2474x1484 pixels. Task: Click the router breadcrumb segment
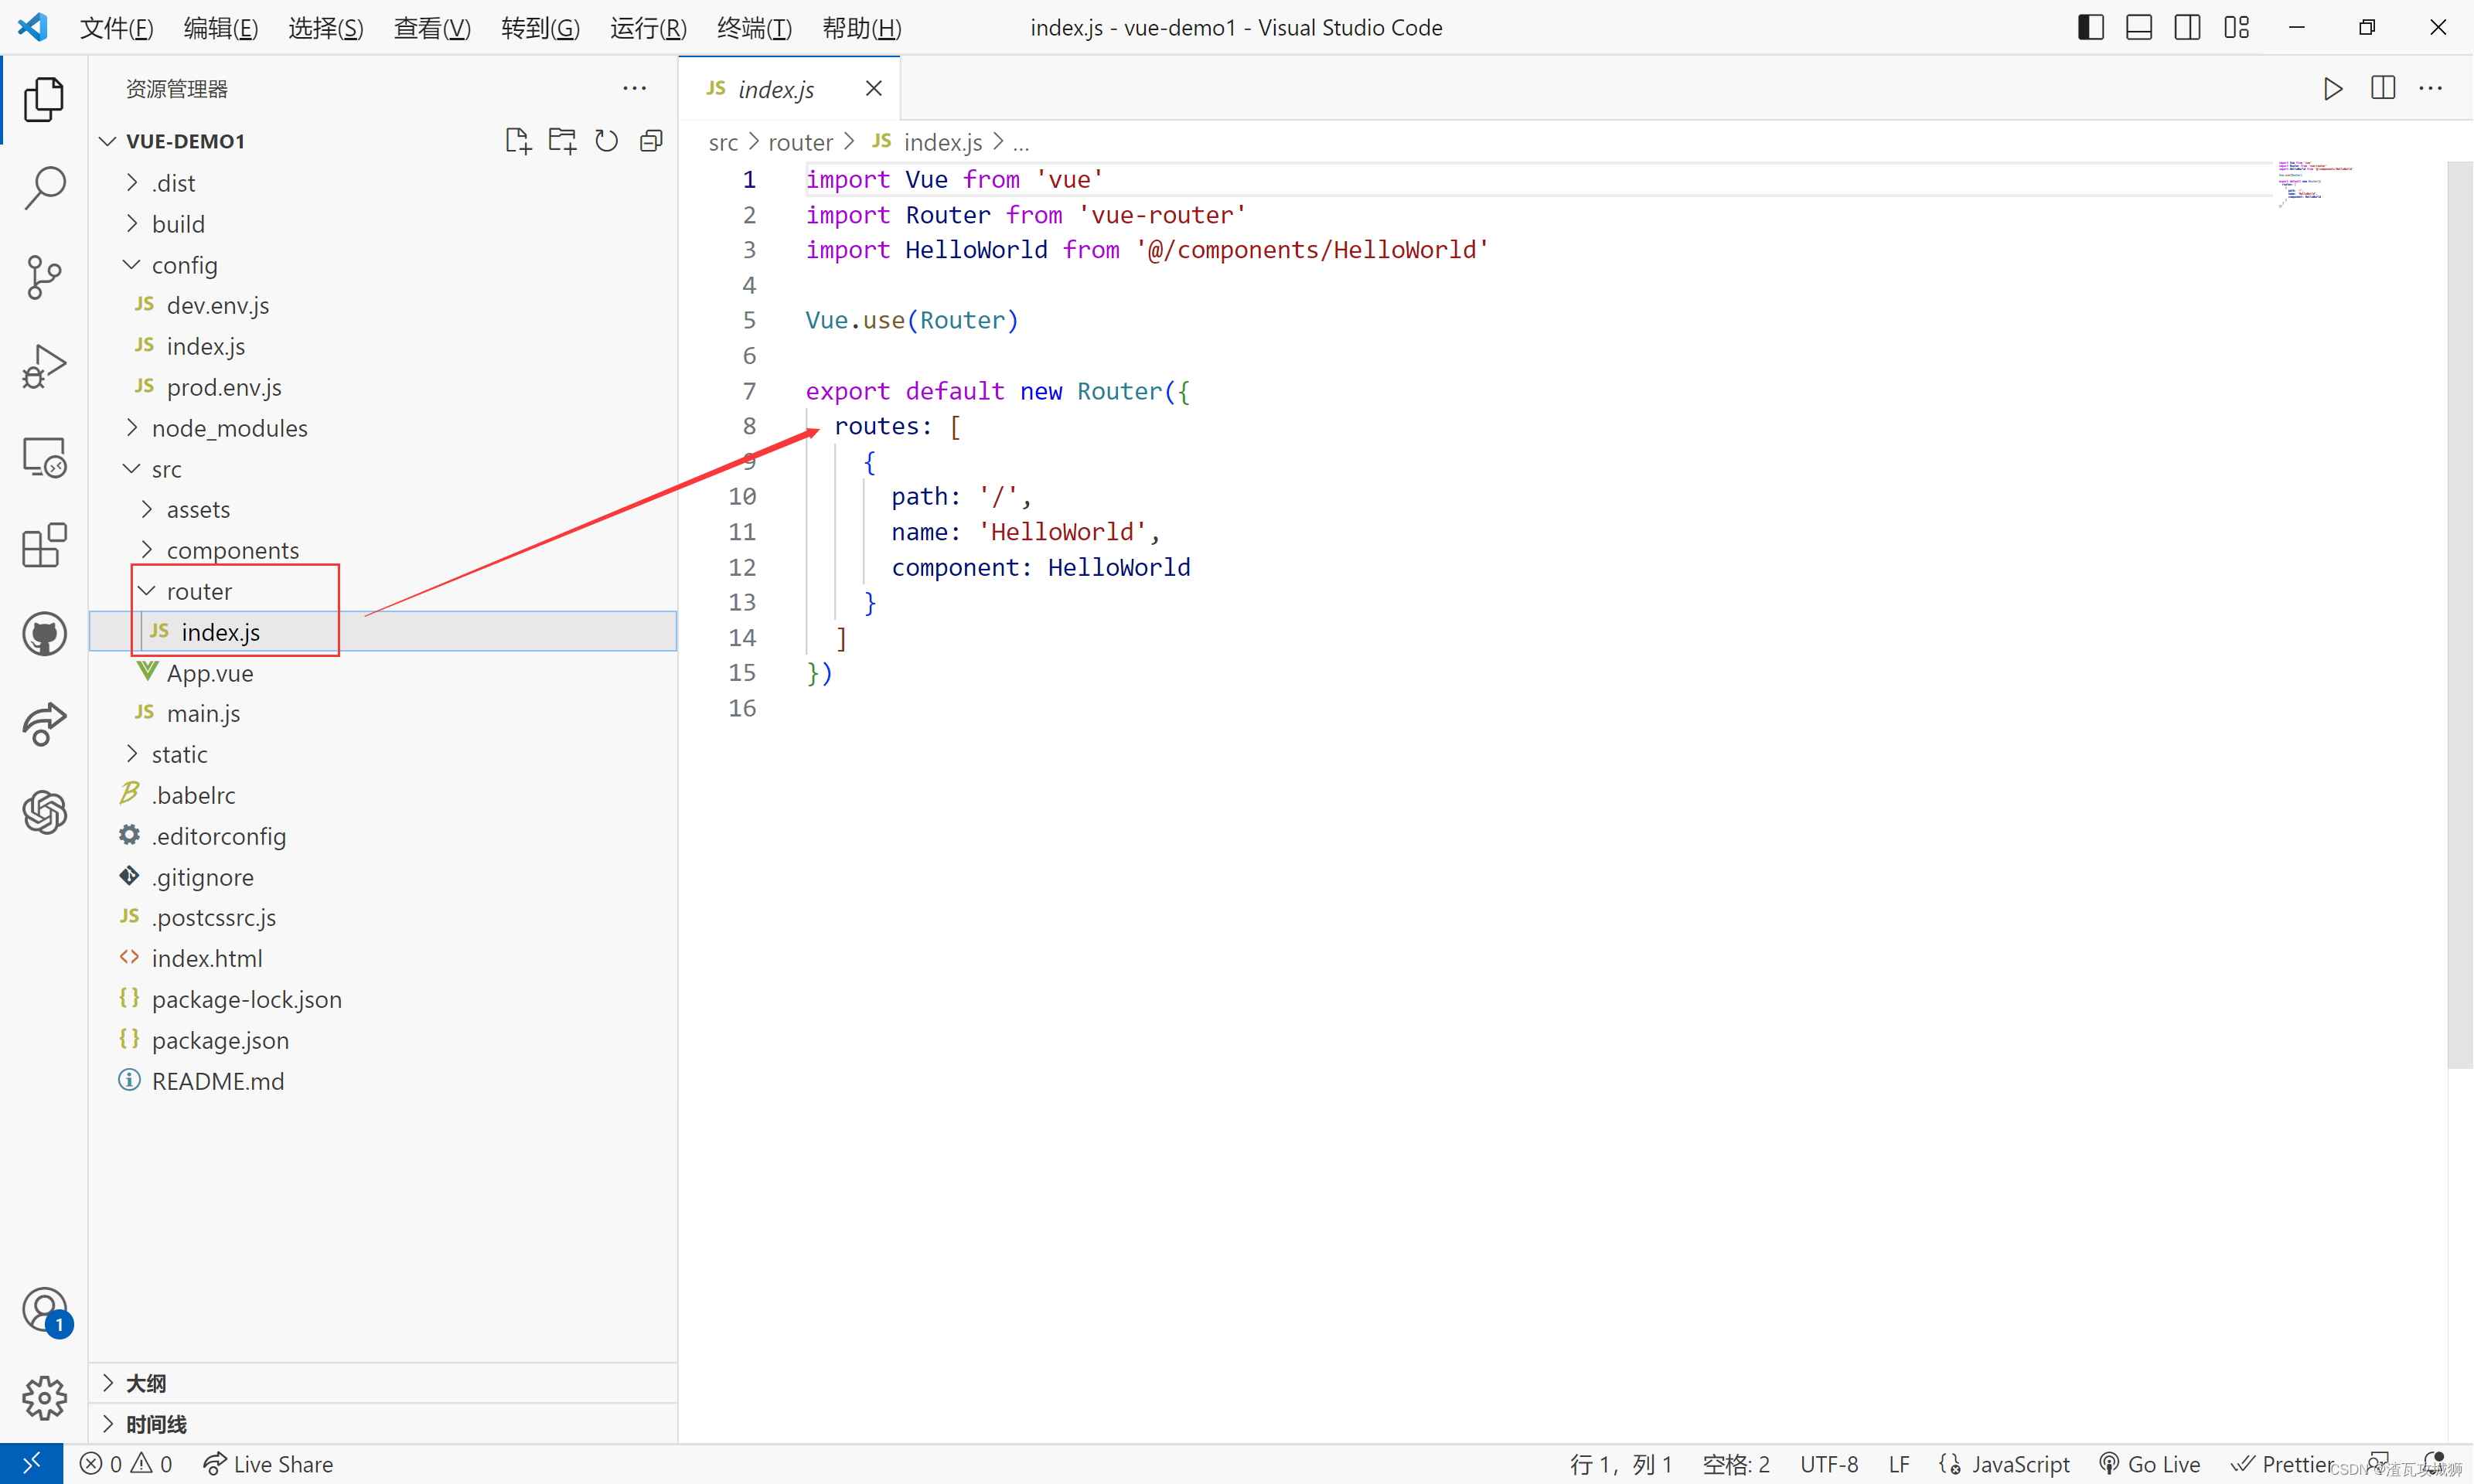[x=800, y=142]
